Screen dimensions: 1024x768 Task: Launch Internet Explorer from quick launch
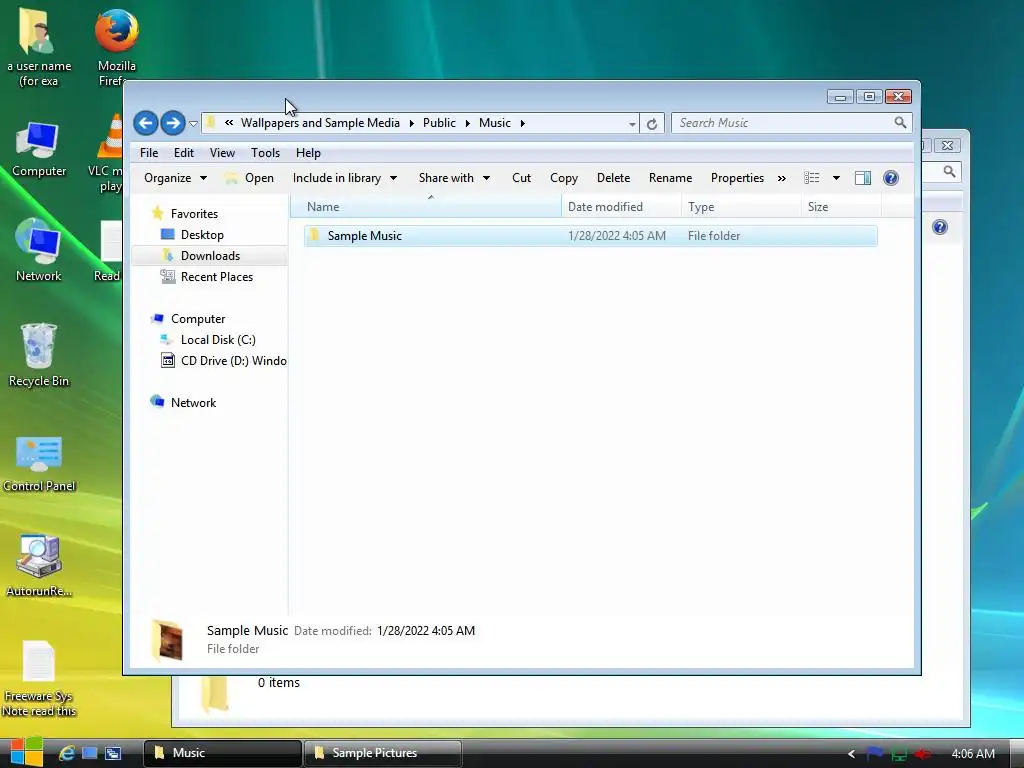coord(67,753)
